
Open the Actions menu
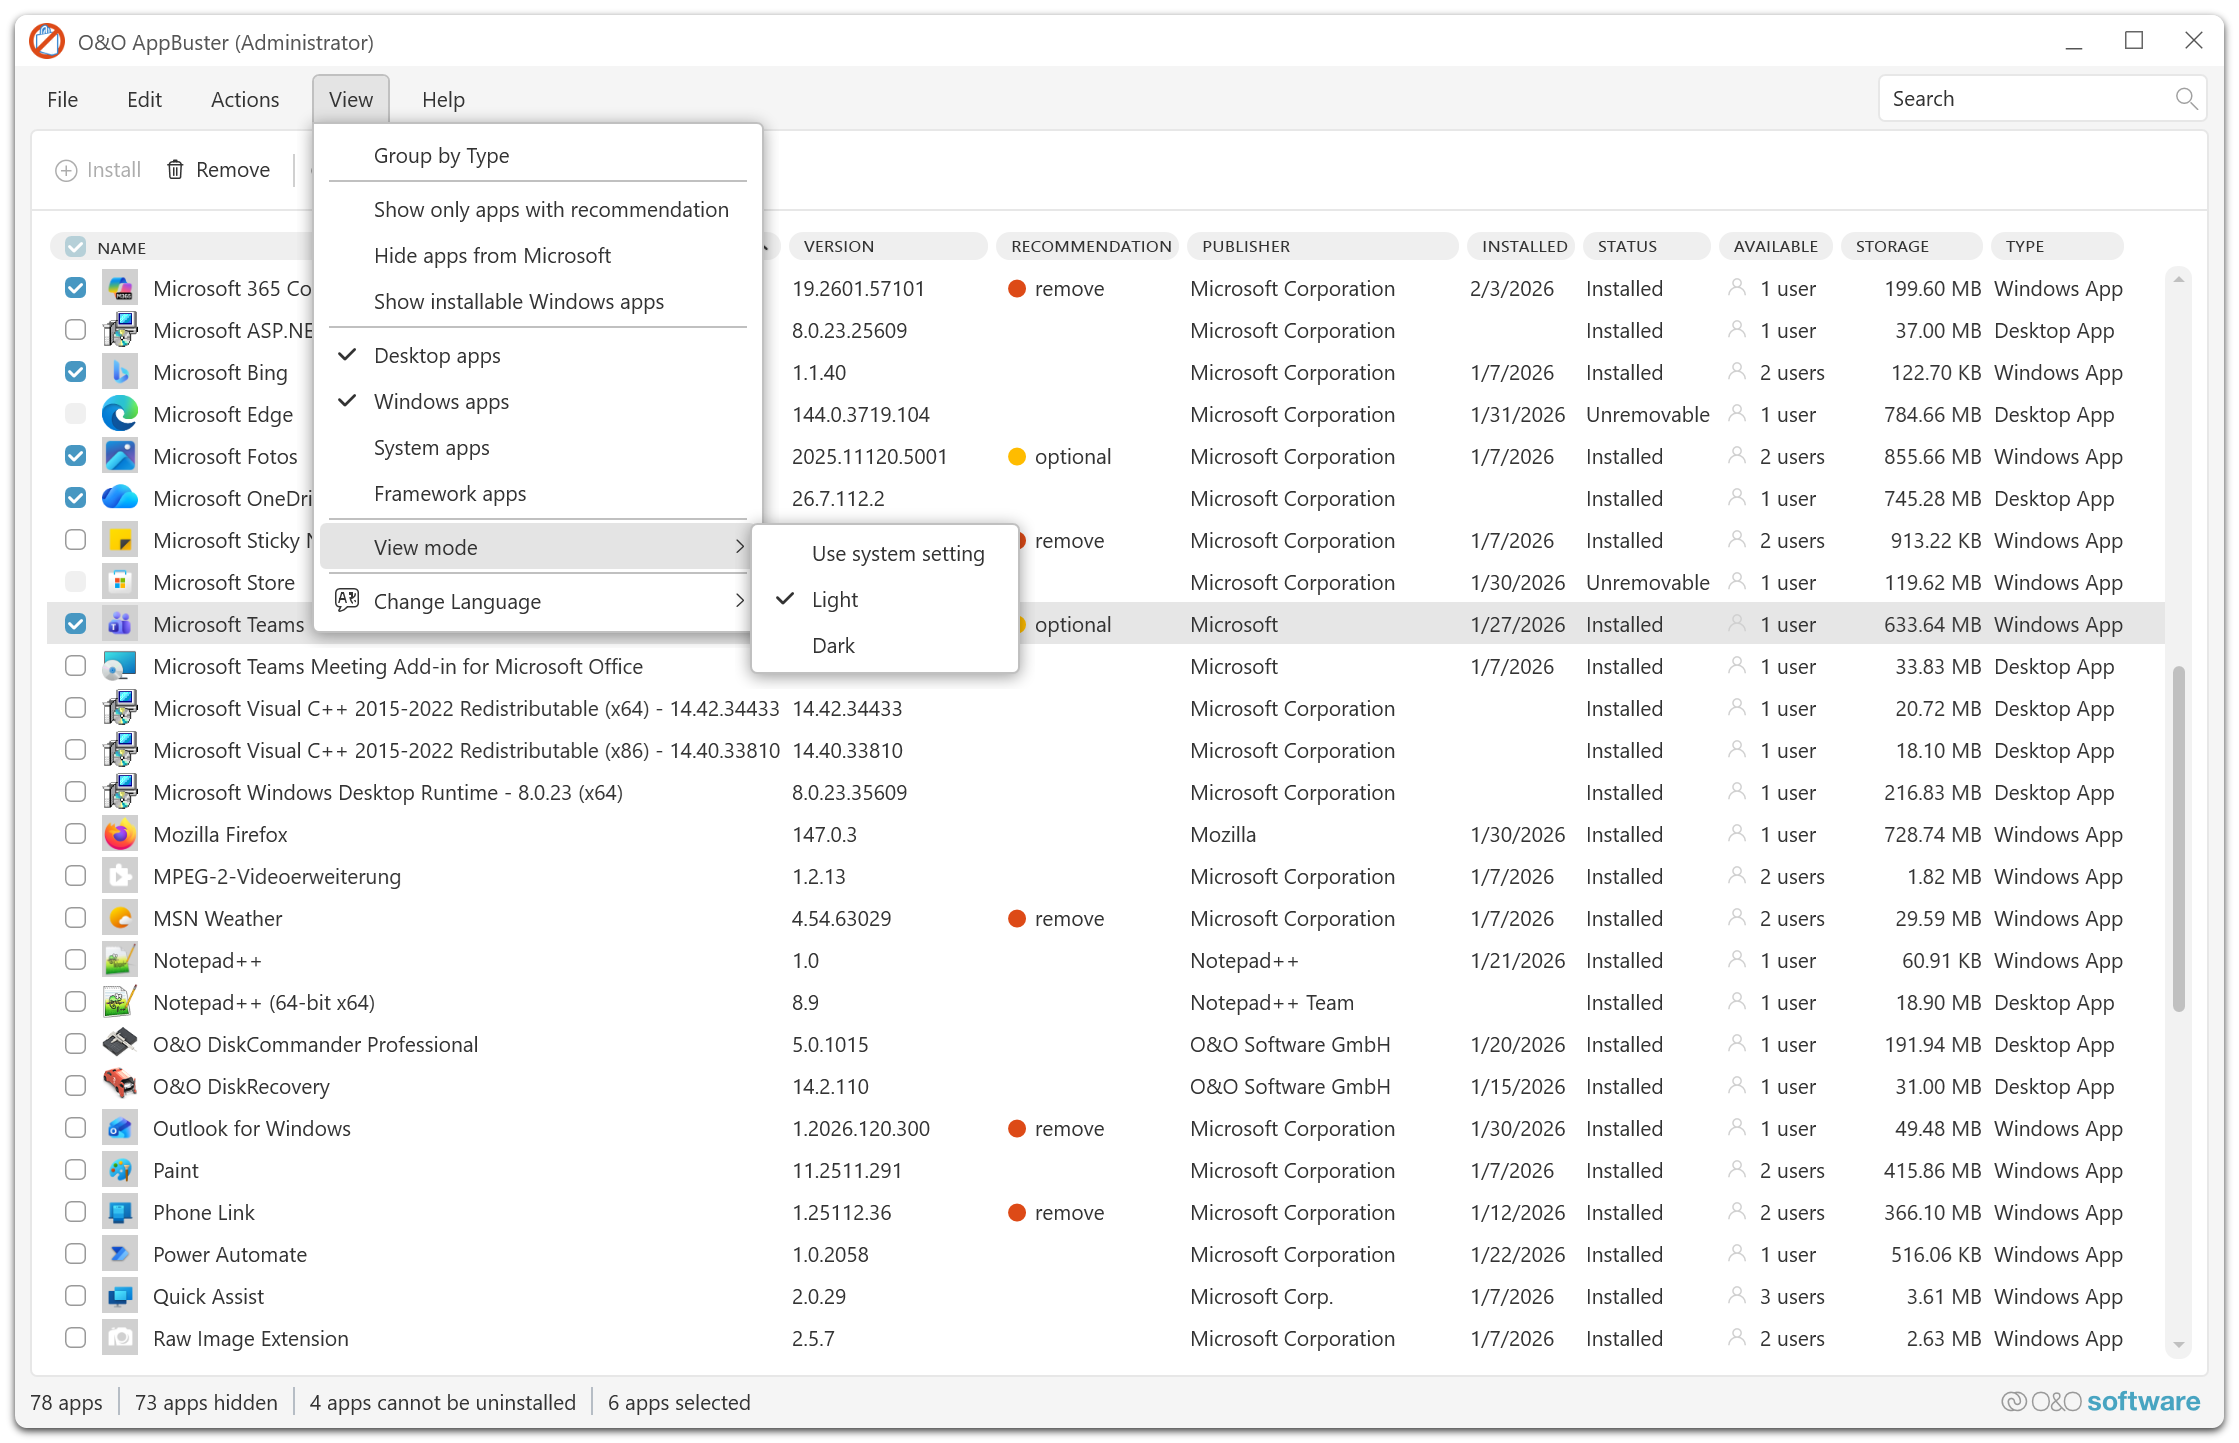pyautogui.click(x=245, y=100)
